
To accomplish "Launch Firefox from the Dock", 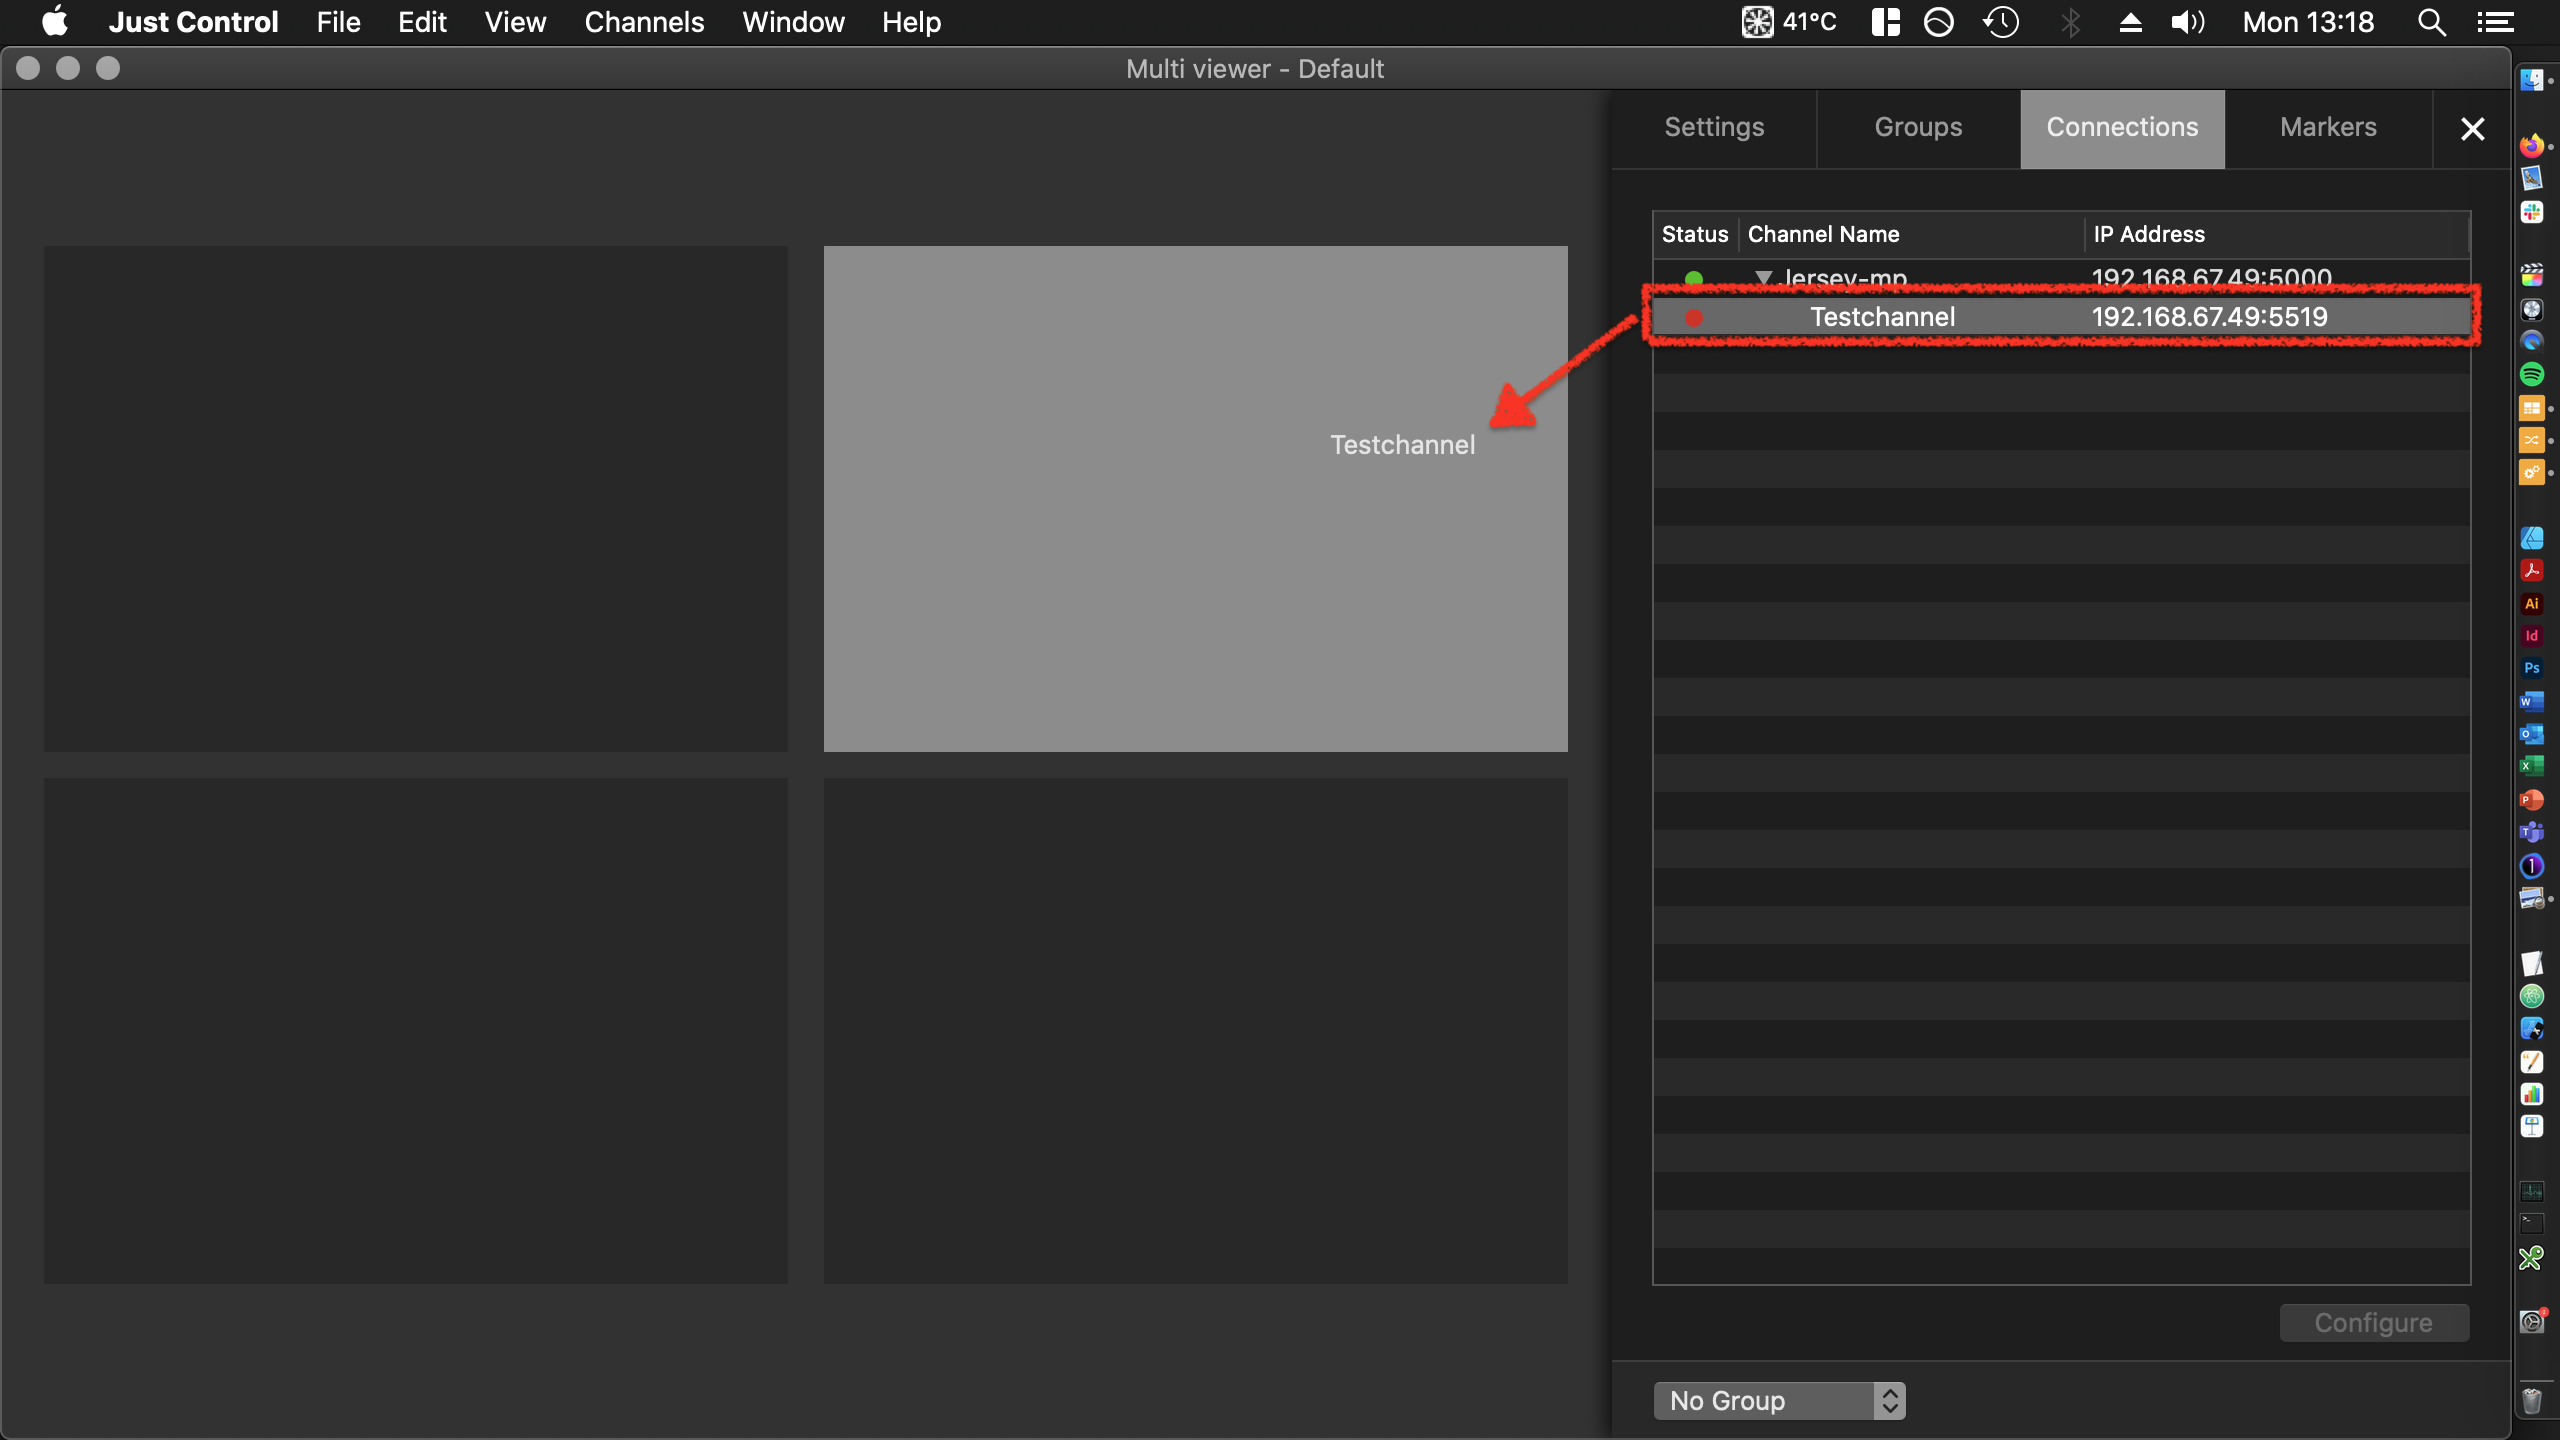I will pyautogui.click(x=2531, y=146).
